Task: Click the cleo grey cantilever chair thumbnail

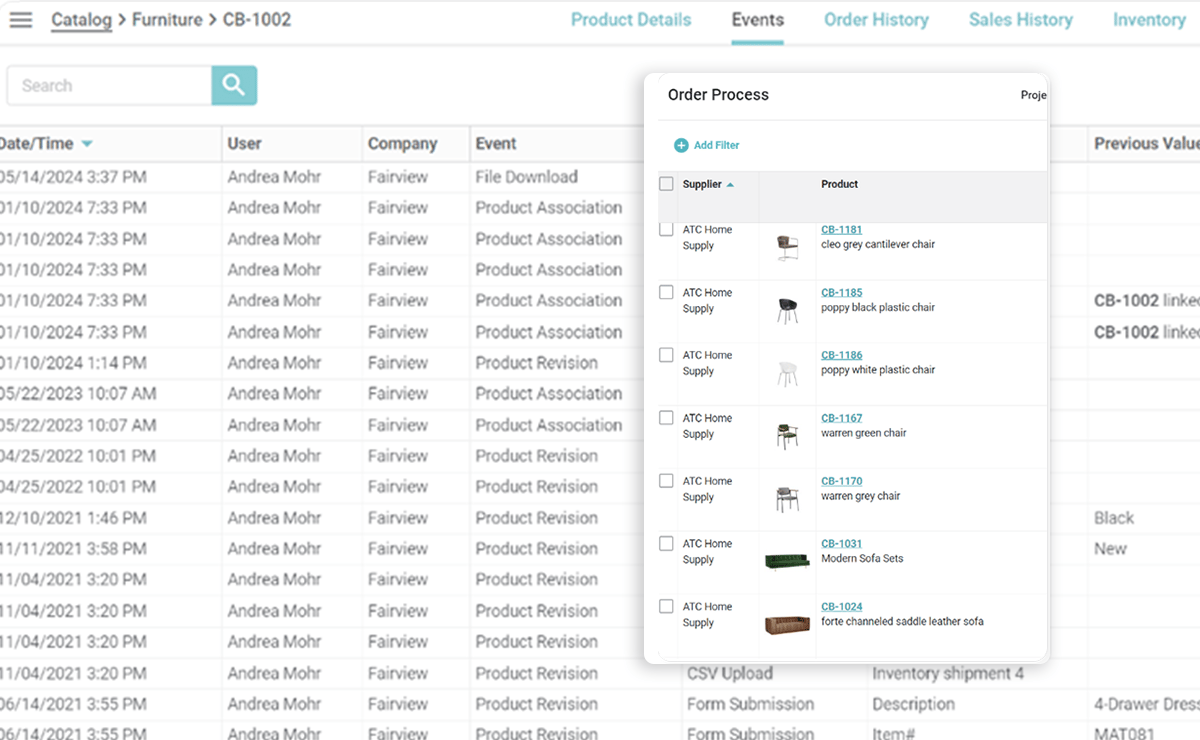Action: (787, 243)
